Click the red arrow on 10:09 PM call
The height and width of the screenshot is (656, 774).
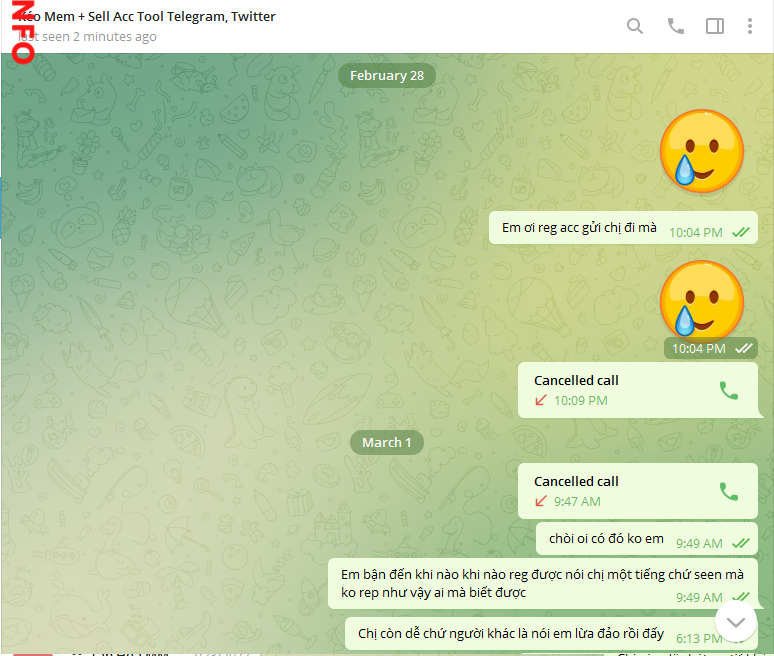click(x=541, y=400)
